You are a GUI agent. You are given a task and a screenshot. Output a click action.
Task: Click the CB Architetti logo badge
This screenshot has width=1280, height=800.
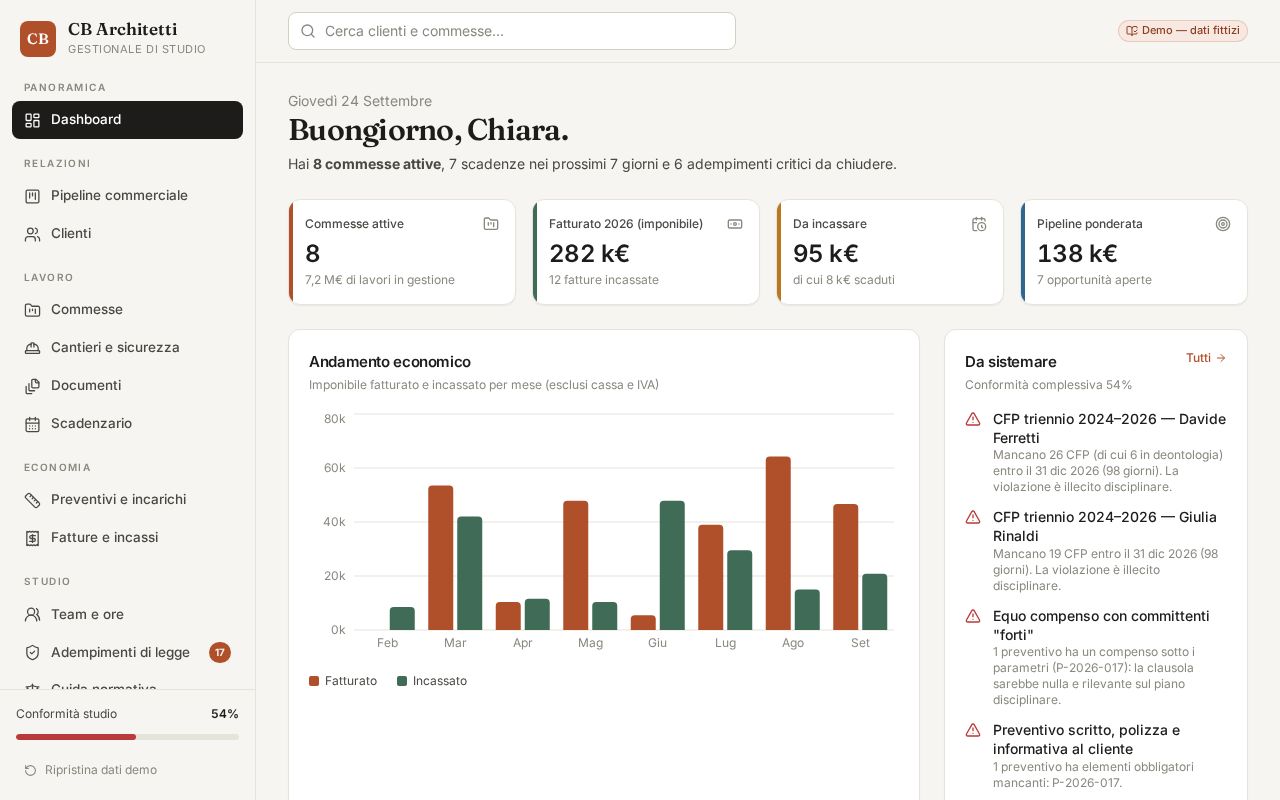(38, 39)
